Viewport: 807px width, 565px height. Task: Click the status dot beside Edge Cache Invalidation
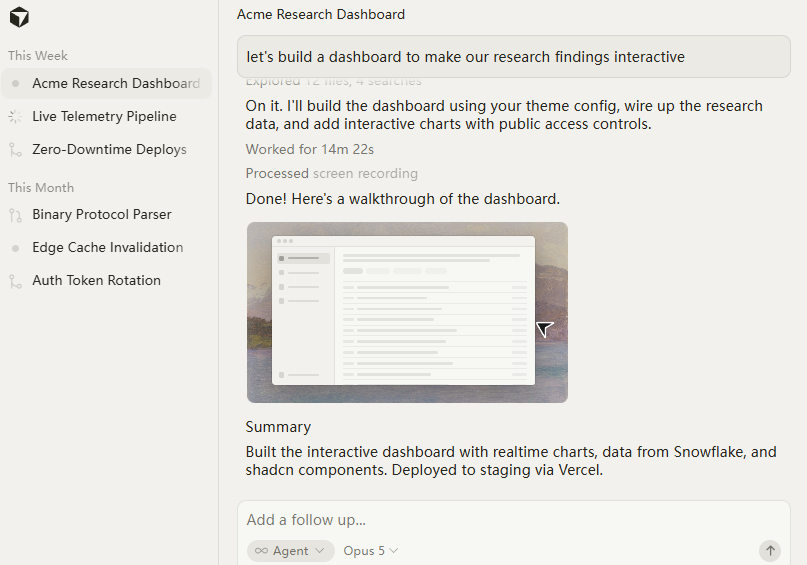point(15,248)
